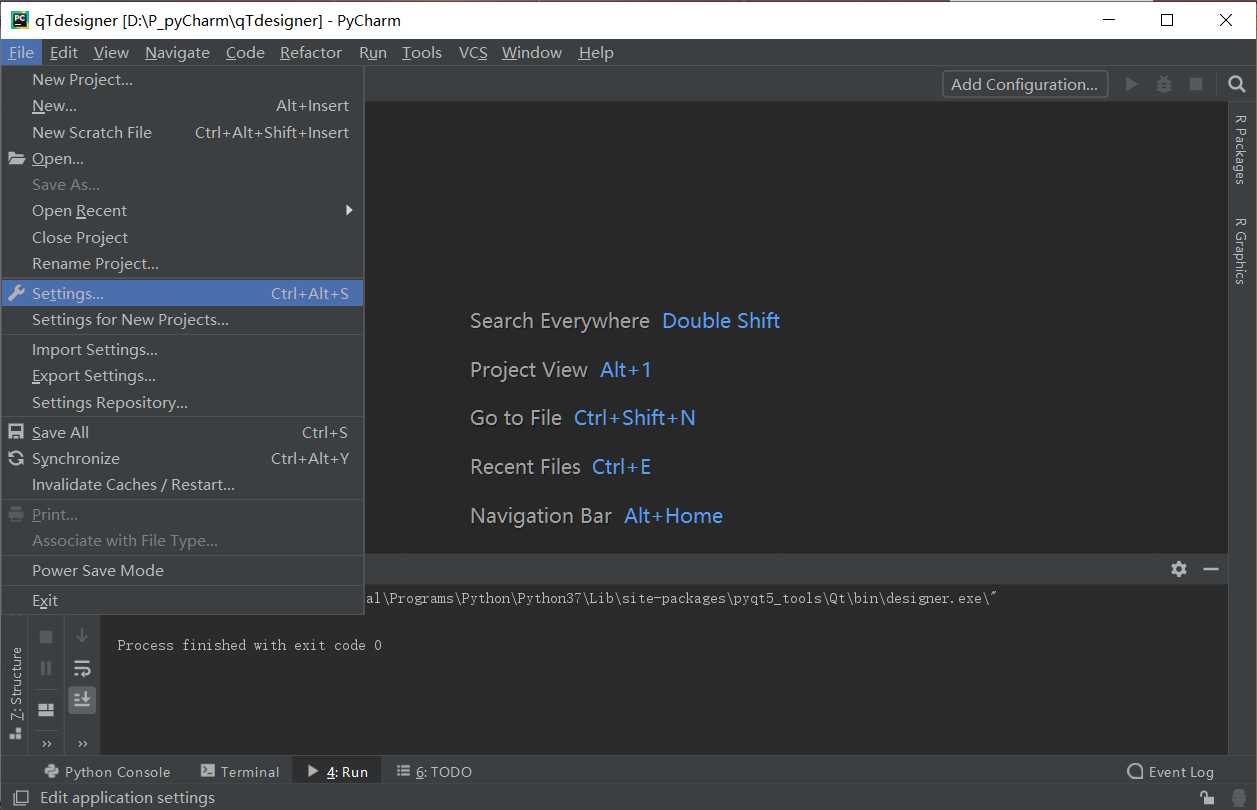Select the 4: Run tab
The image size is (1257, 810).
pos(337,771)
